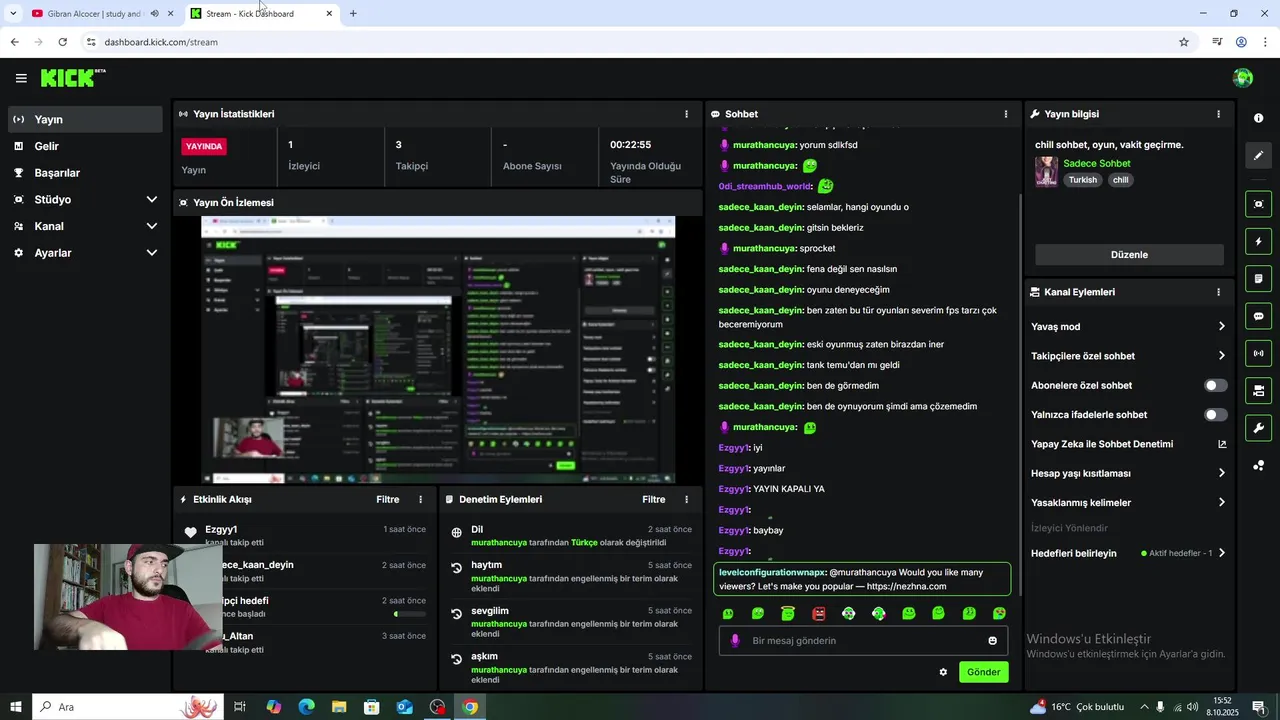Open Hesap yaşı kısıtlaması options arrow
1280x720 pixels.
pos(1221,473)
